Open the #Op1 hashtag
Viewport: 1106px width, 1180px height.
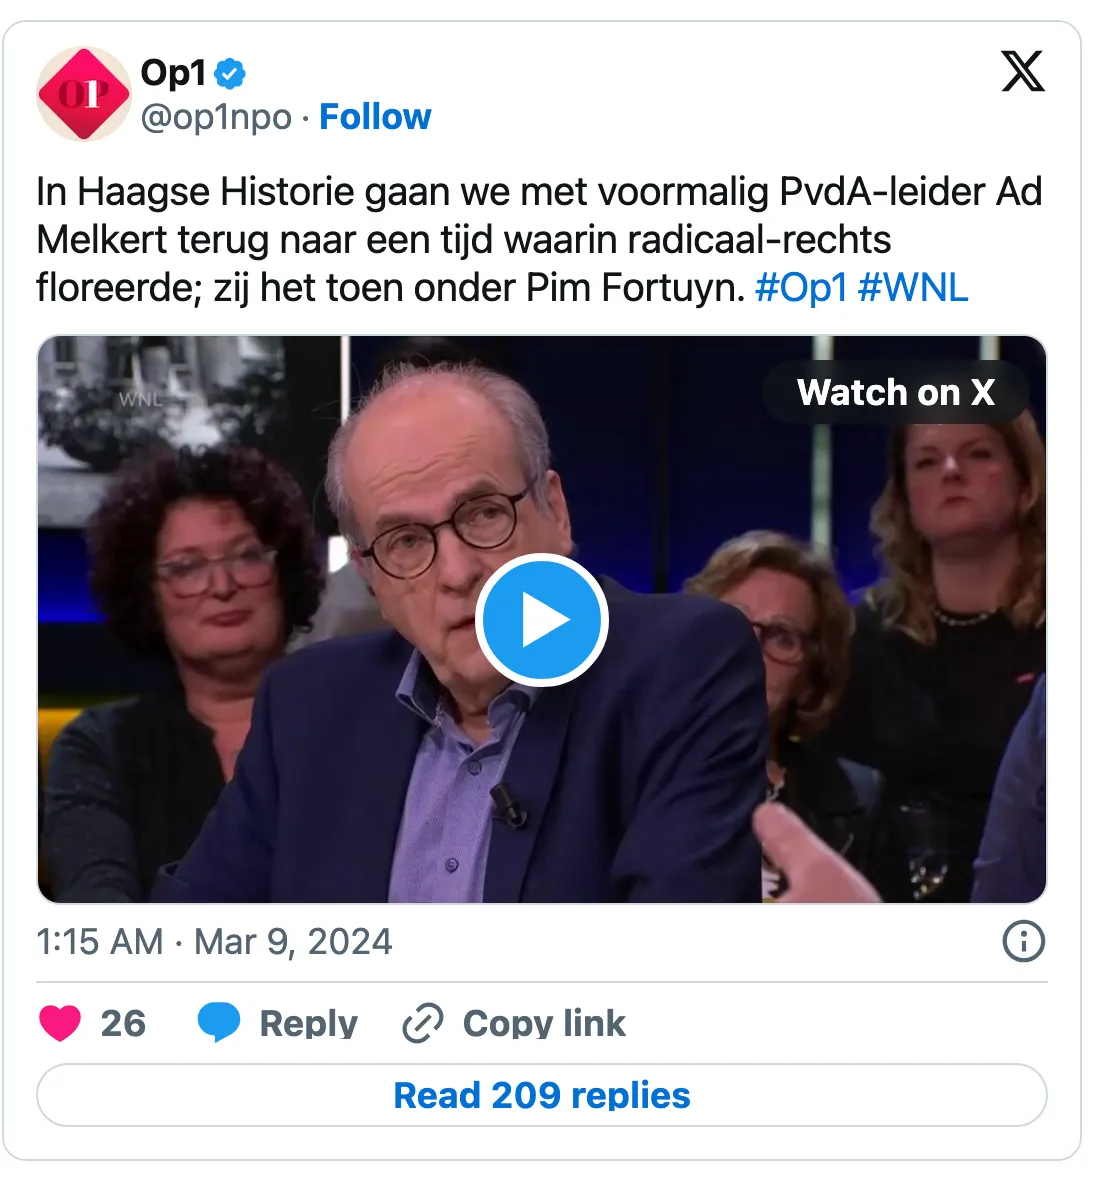point(801,288)
